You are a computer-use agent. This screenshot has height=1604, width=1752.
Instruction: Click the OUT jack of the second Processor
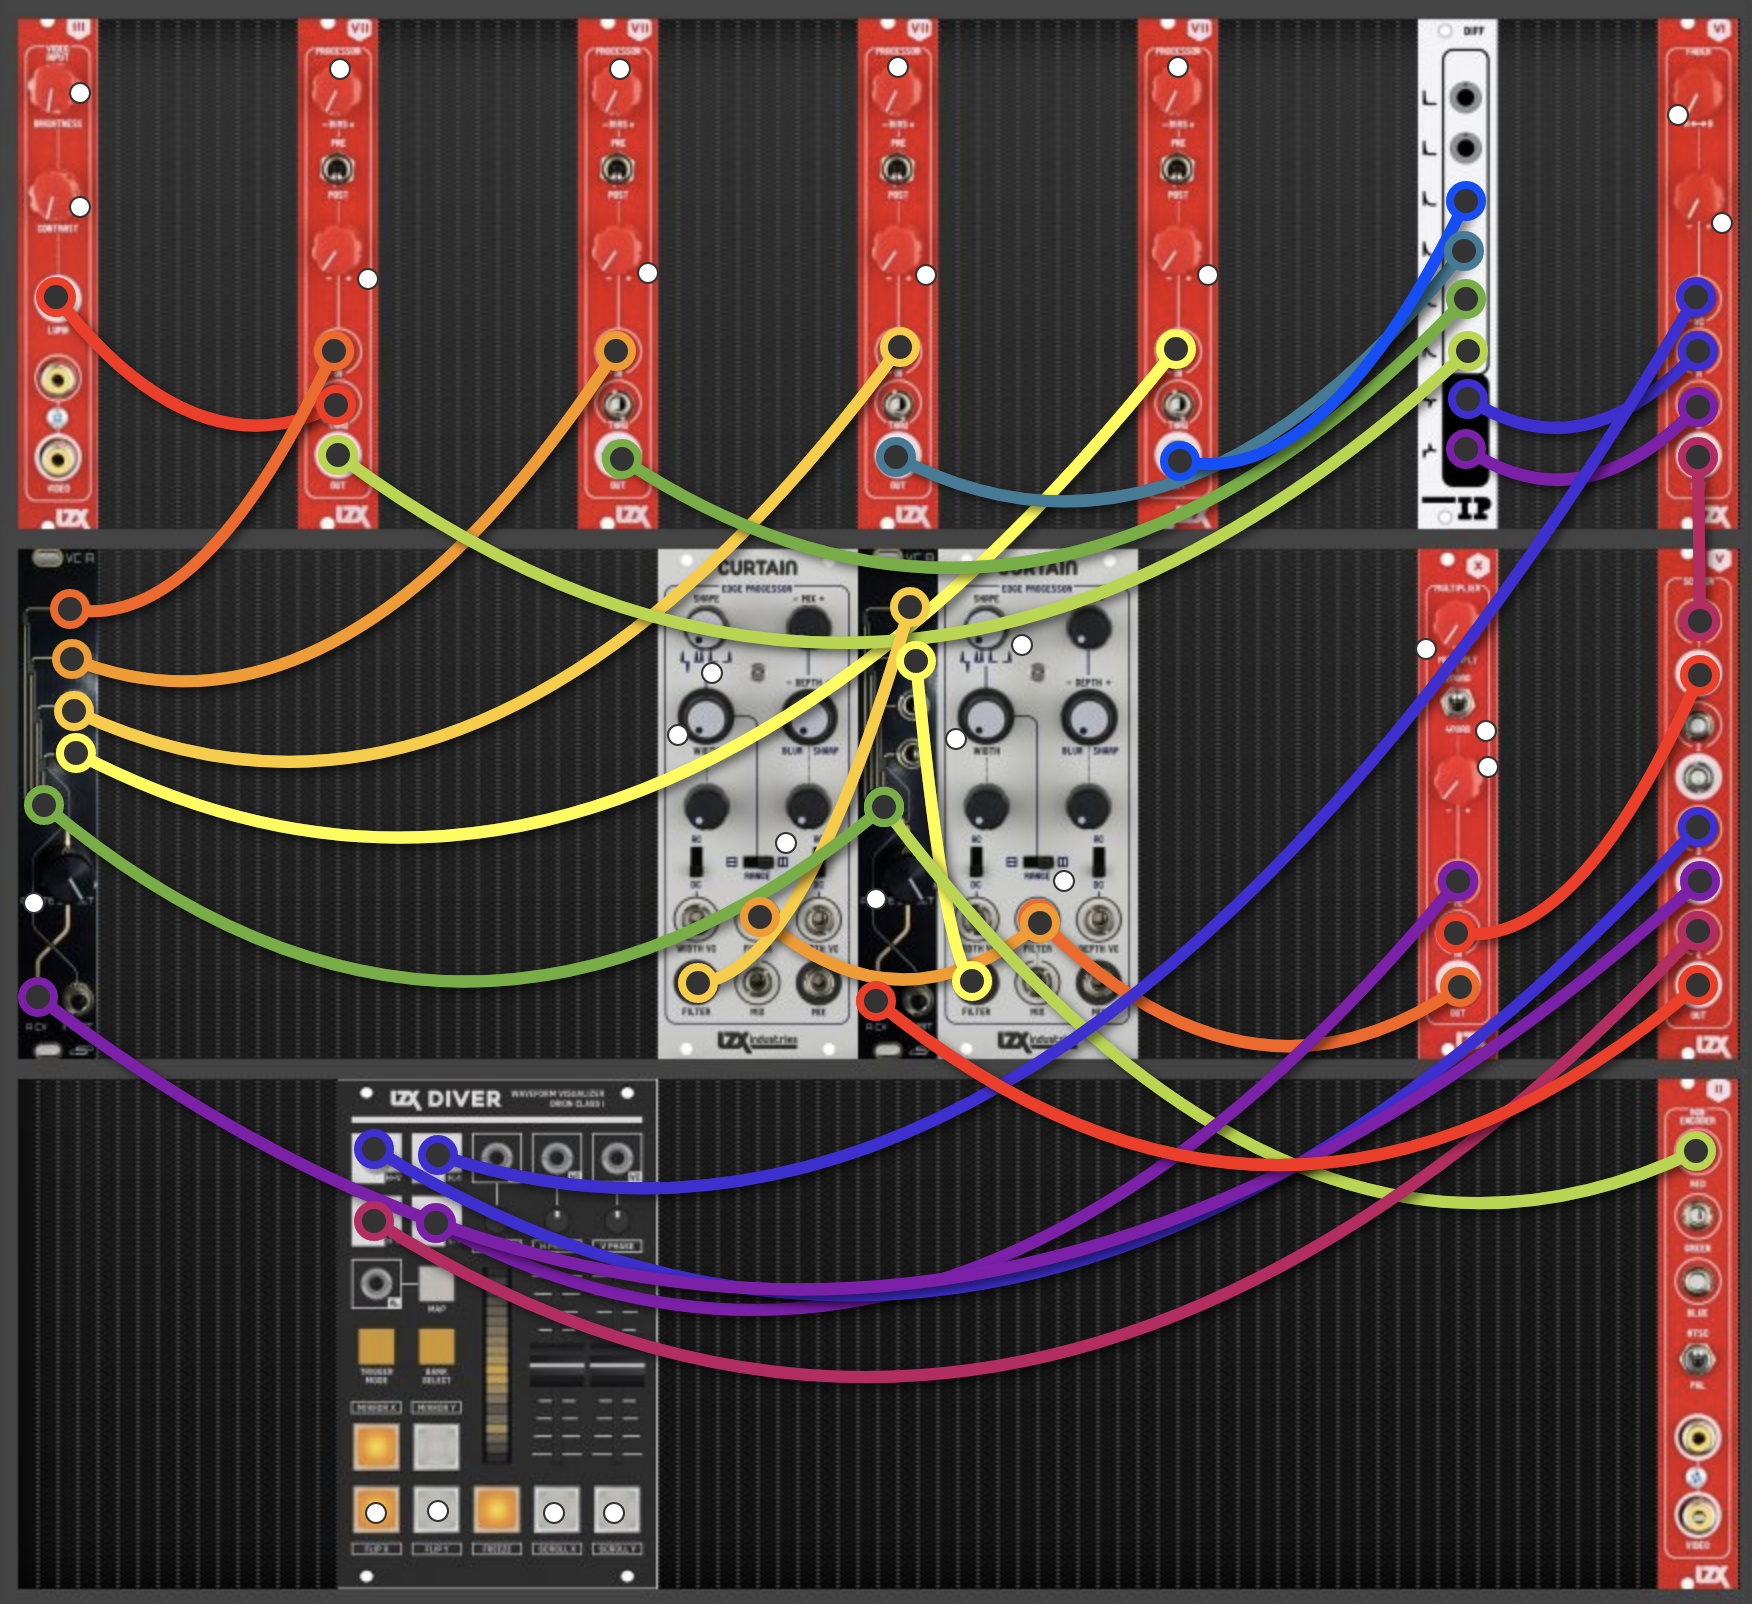coord(621,458)
